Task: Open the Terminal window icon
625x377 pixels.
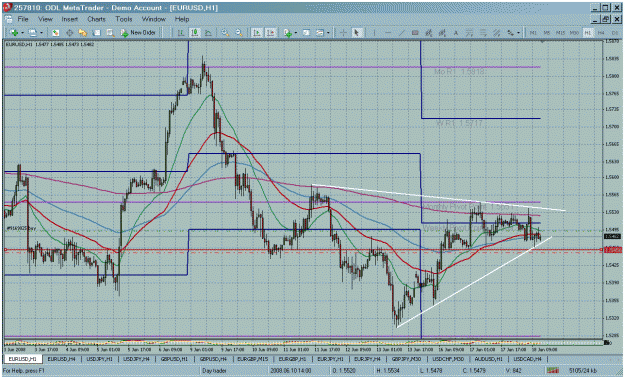Action: click(96, 33)
